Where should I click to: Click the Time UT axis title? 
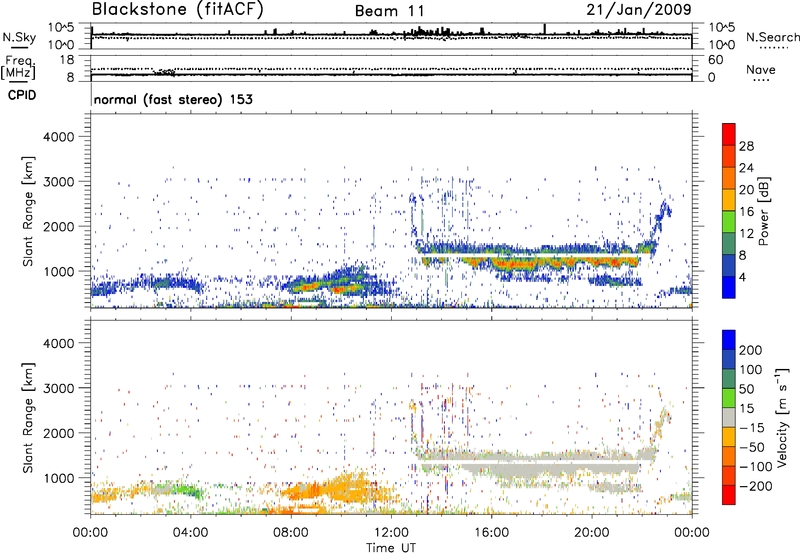pos(391,548)
